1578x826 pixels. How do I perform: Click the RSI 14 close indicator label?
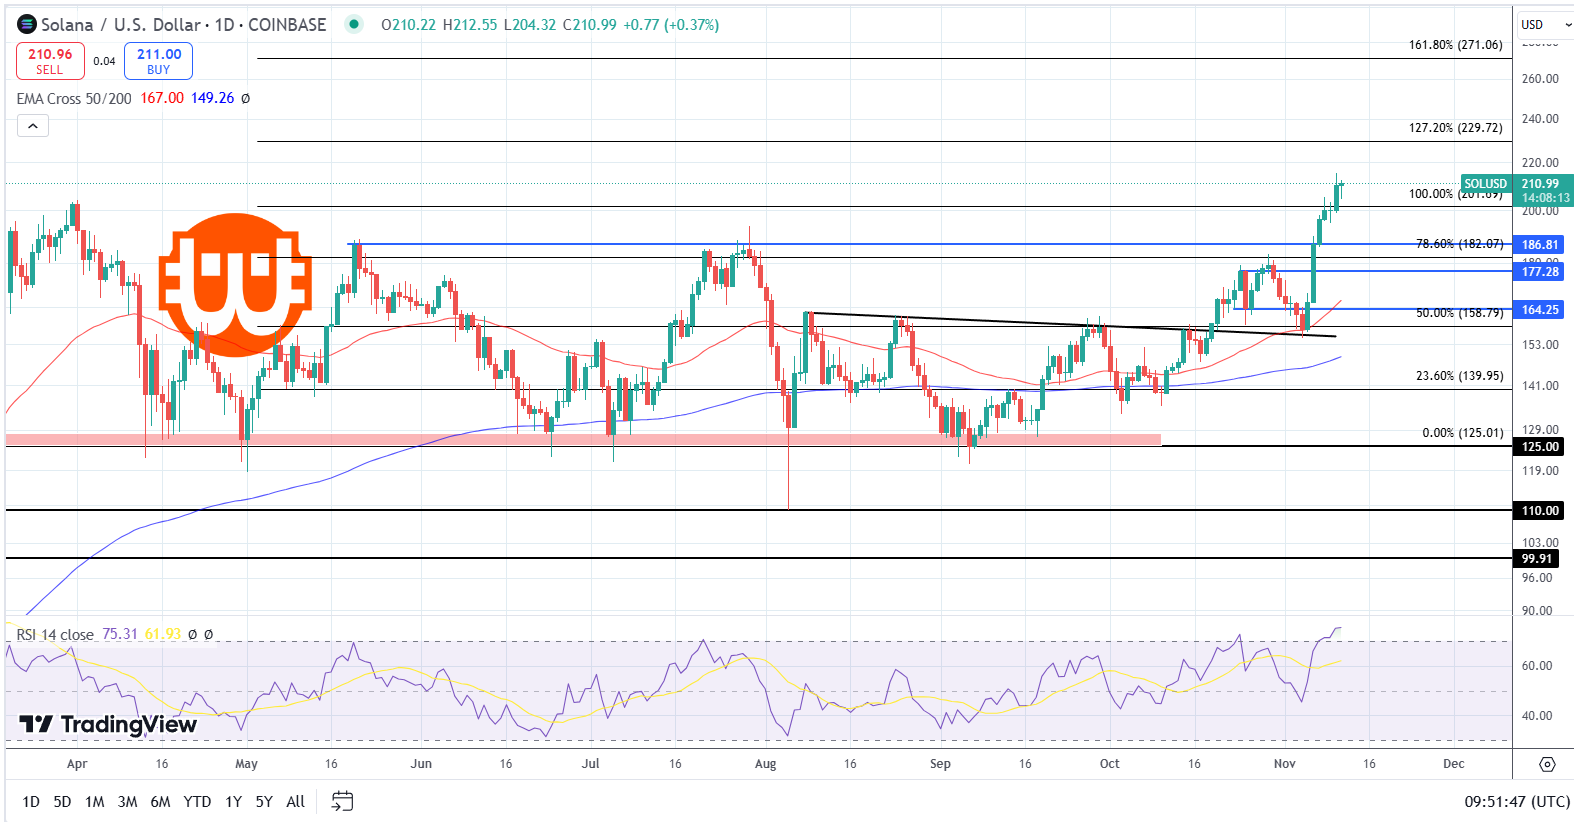click(x=55, y=635)
